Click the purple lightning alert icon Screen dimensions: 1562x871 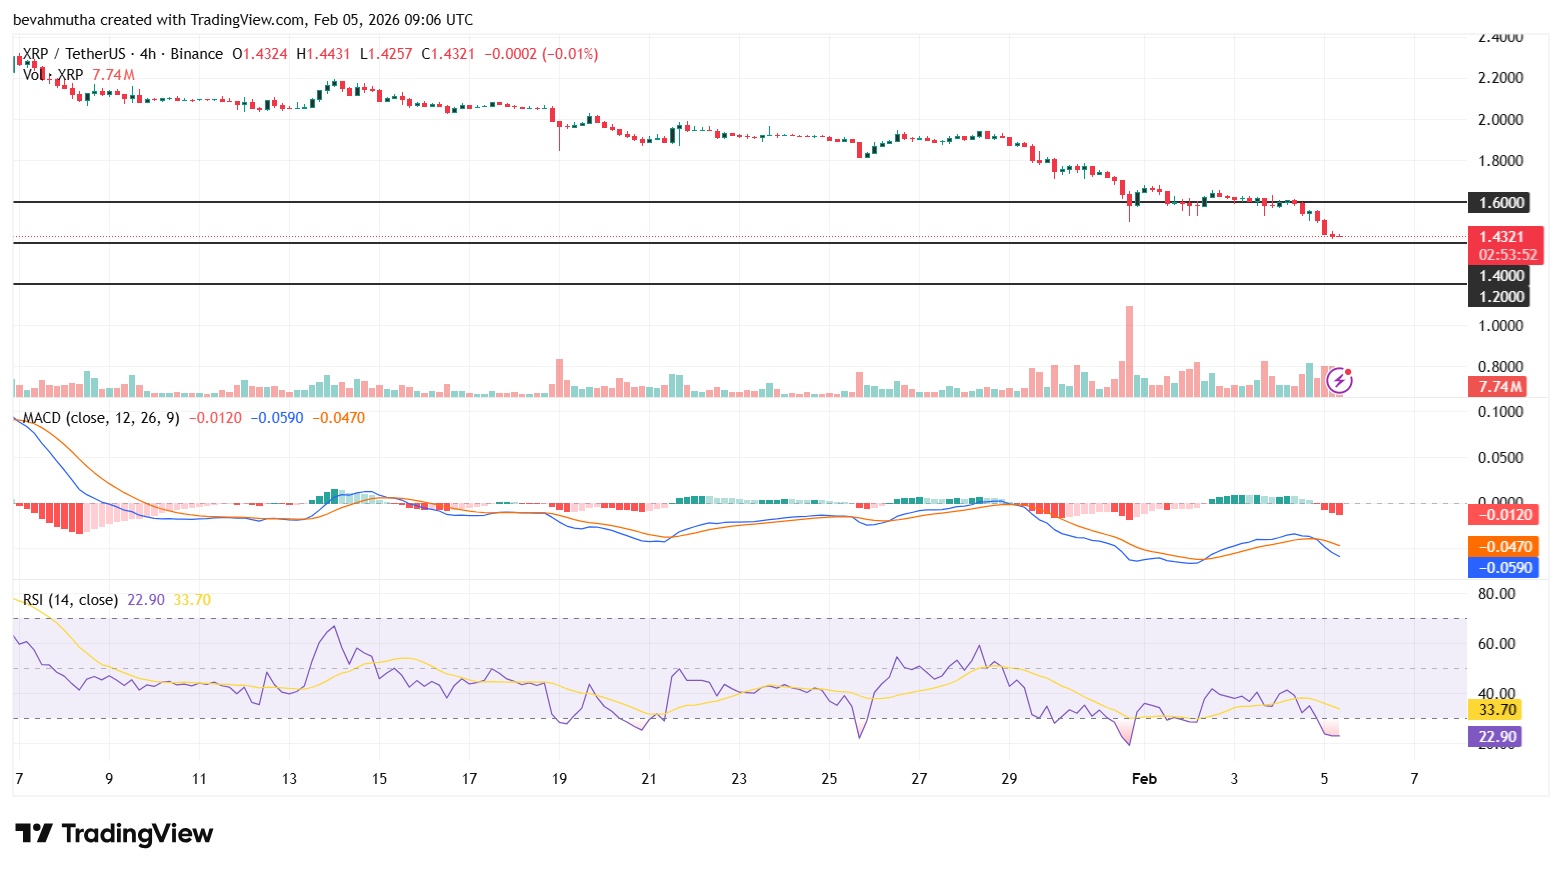[x=1340, y=380]
